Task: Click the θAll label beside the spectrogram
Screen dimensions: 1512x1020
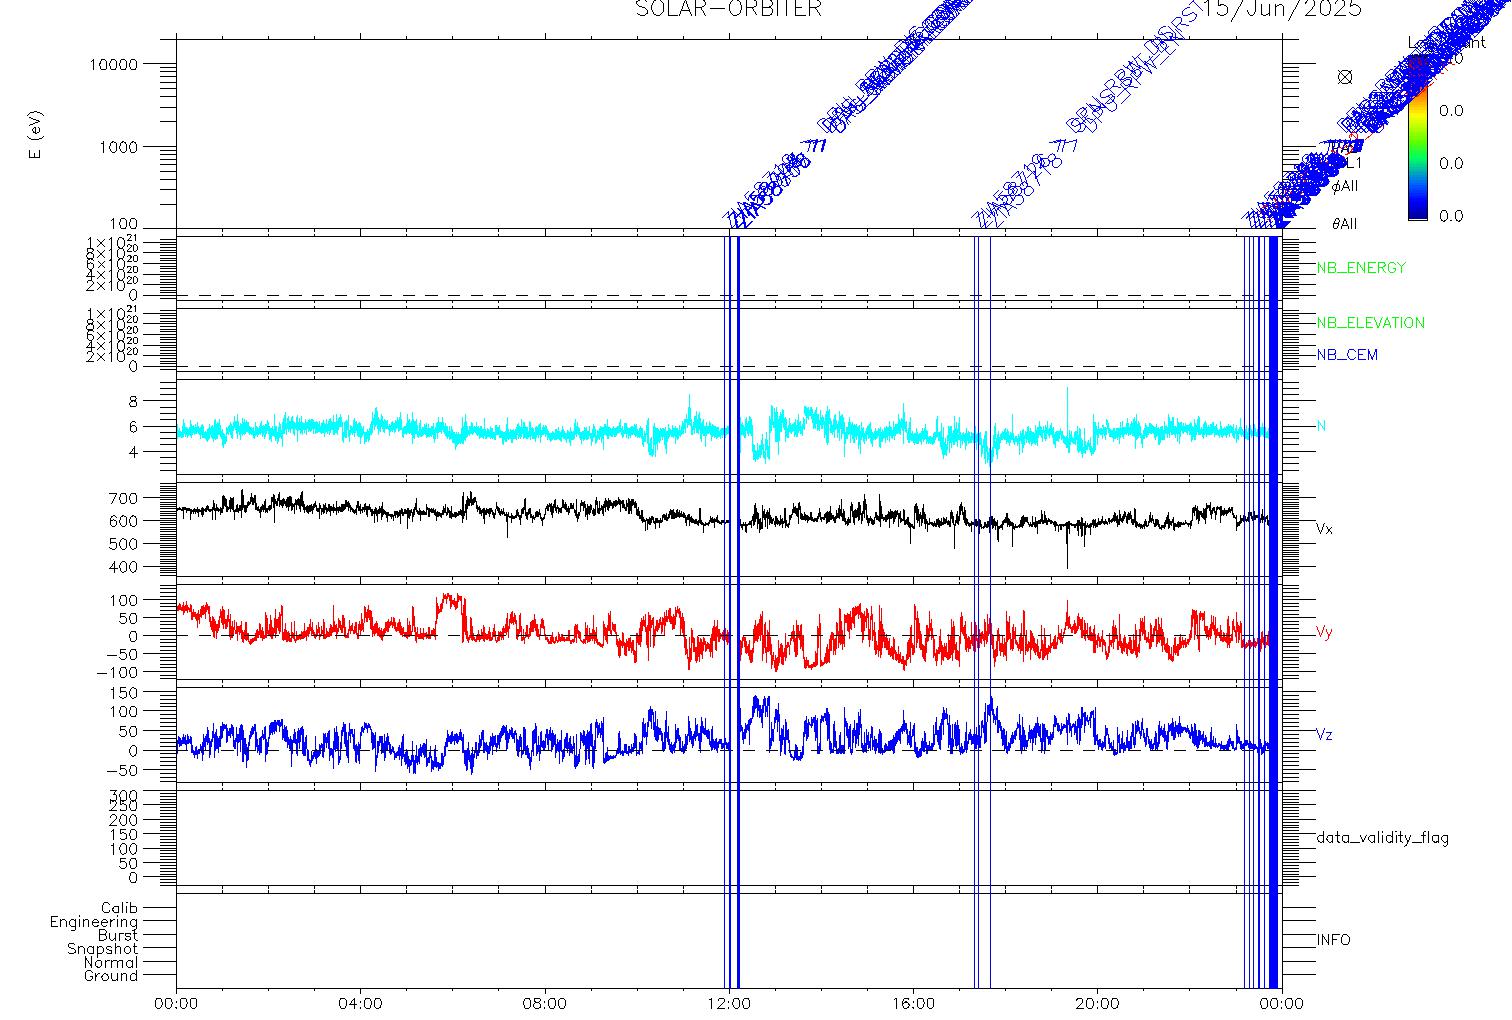Action: click(1344, 224)
